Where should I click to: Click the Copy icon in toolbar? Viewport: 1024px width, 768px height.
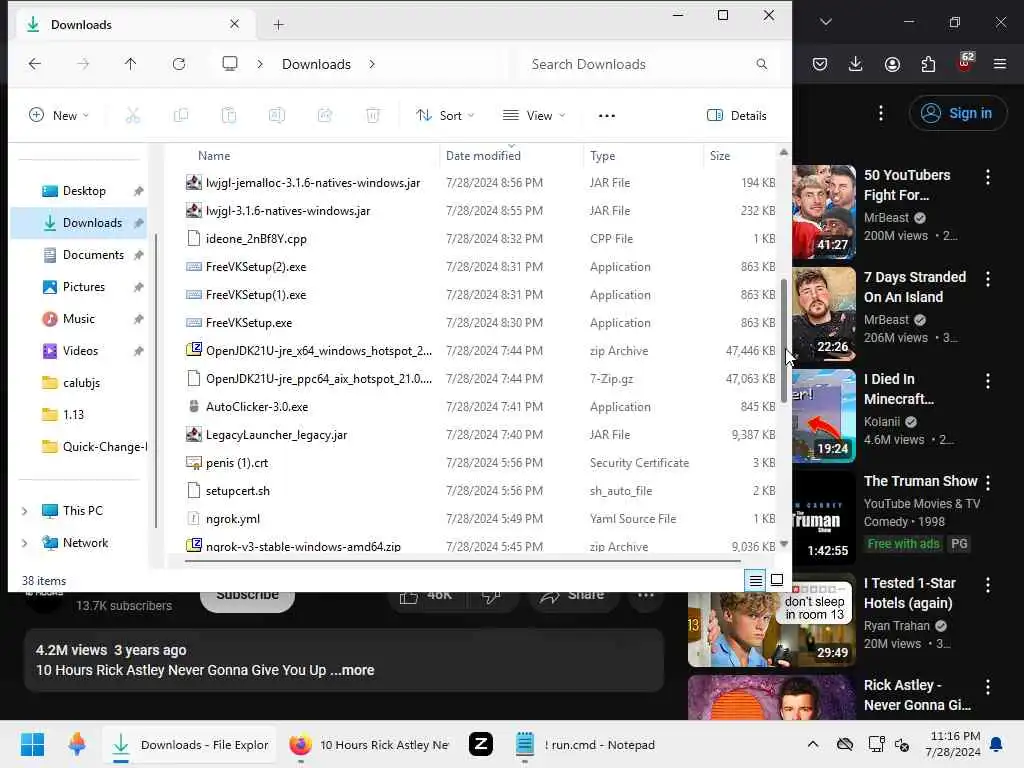click(181, 116)
